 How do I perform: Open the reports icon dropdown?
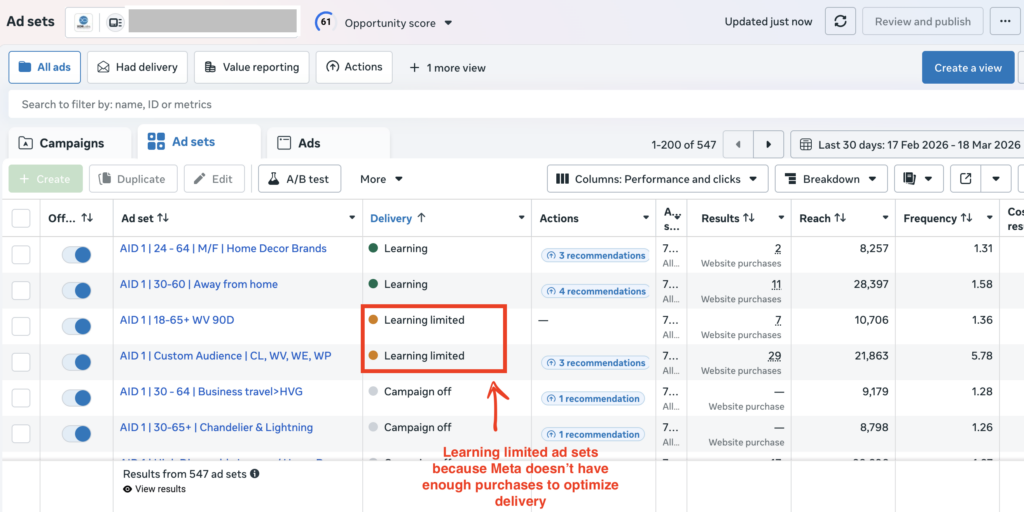[x=918, y=179]
